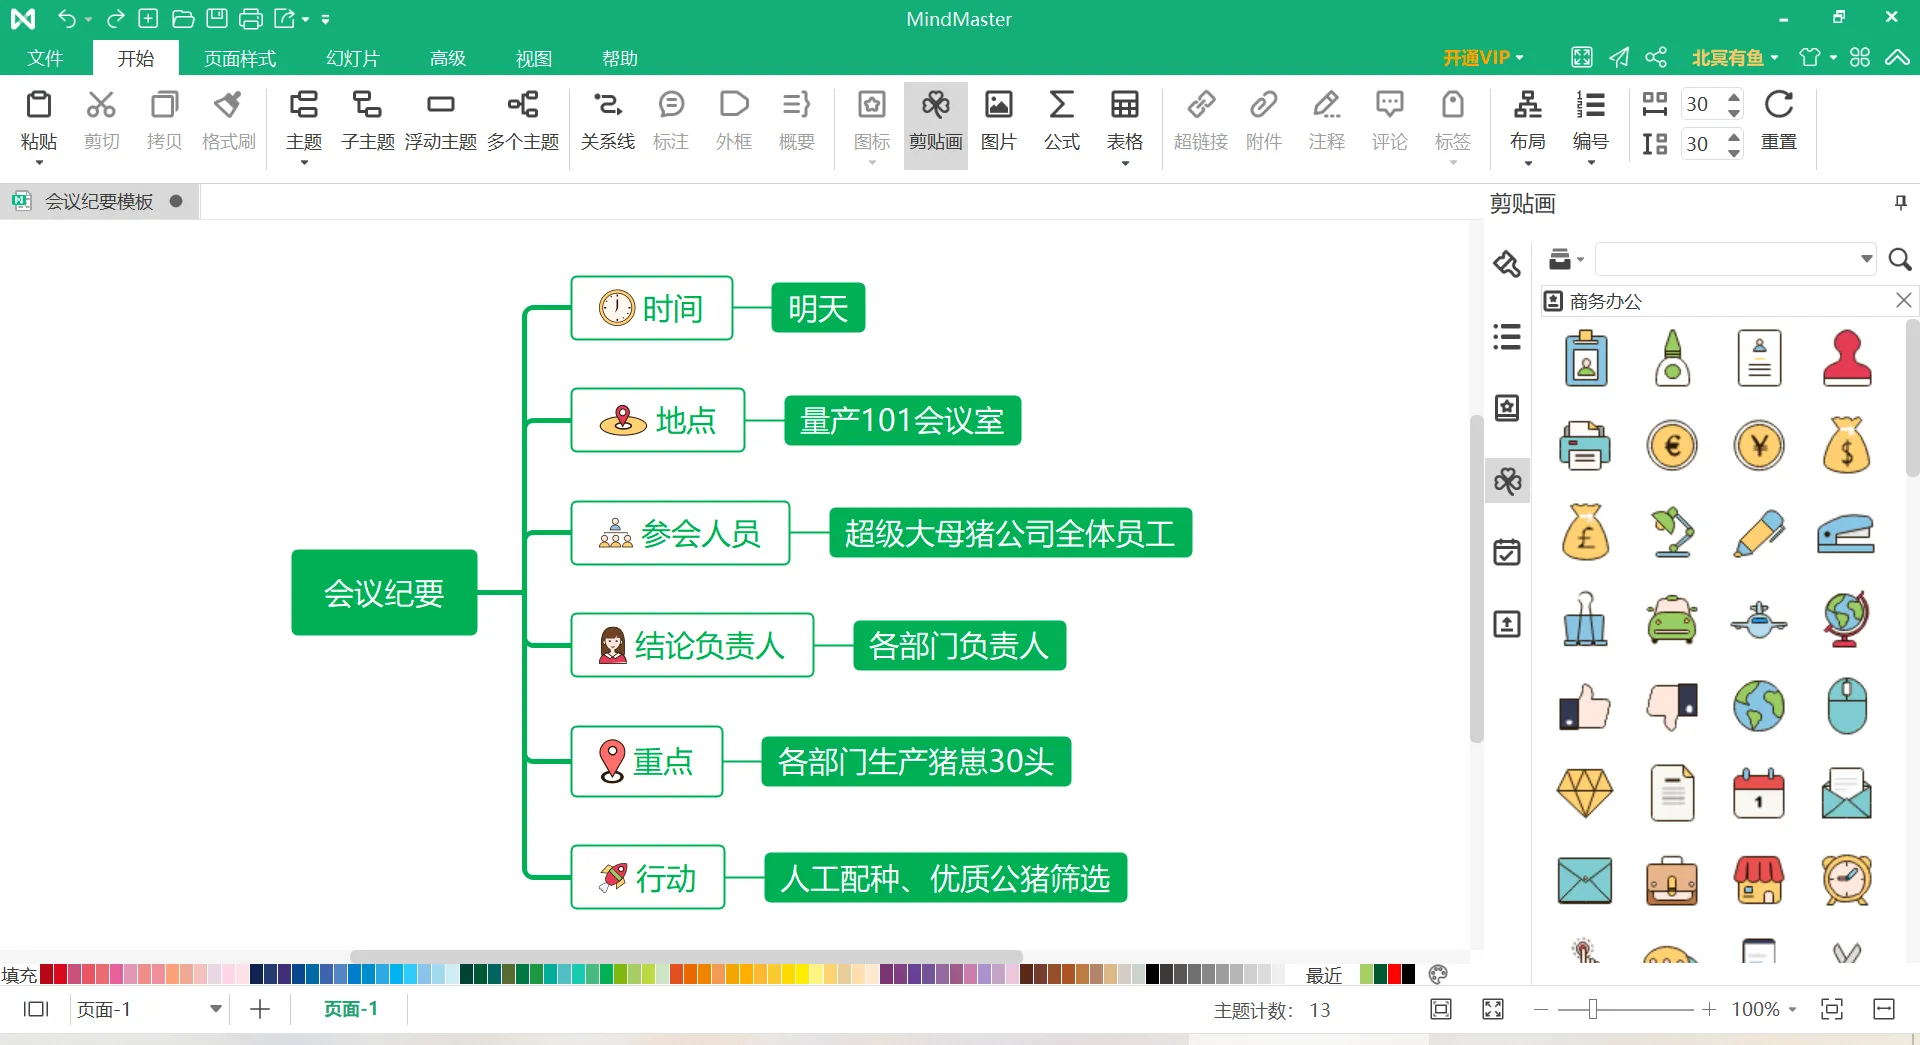Image resolution: width=1920 pixels, height=1045 pixels.
Task: Open the 视图 menu tab
Action: 533,57
